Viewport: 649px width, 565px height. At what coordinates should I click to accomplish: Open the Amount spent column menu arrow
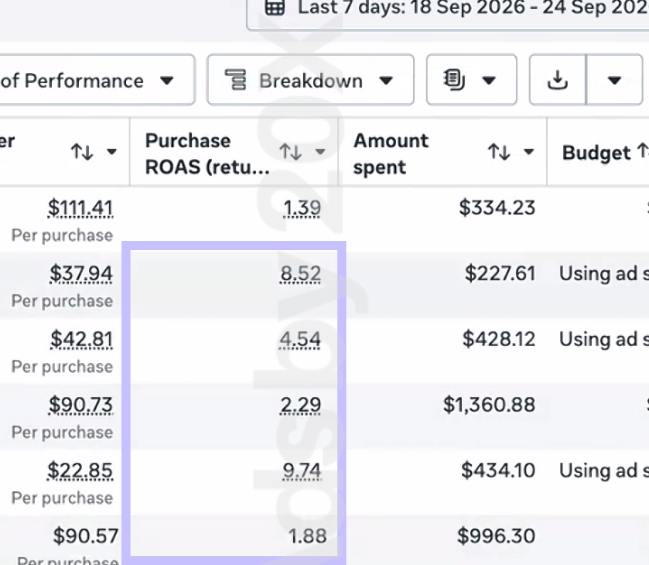[529, 152]
